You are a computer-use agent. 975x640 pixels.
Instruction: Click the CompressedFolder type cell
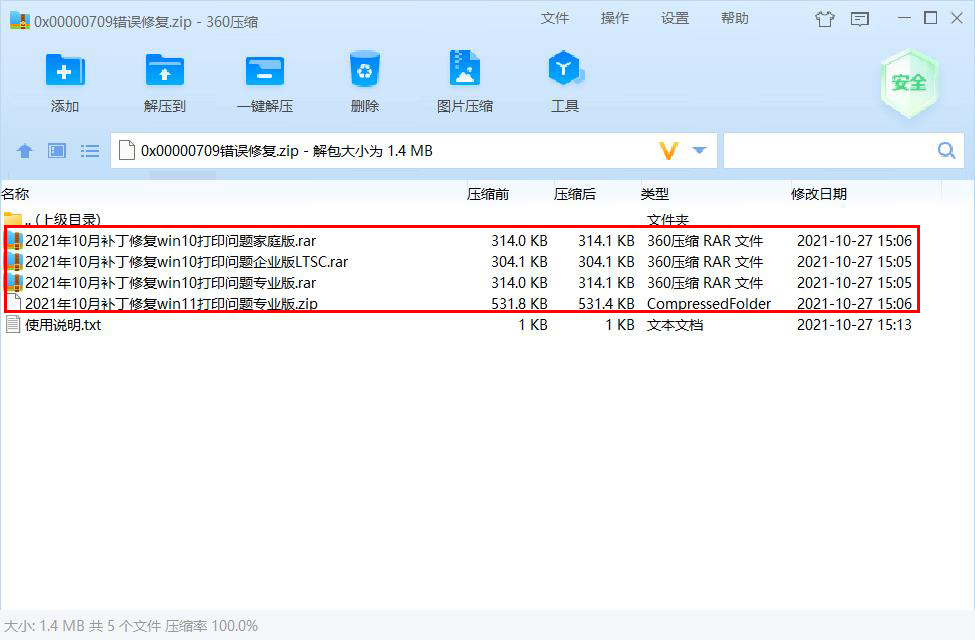click(709, 304)
